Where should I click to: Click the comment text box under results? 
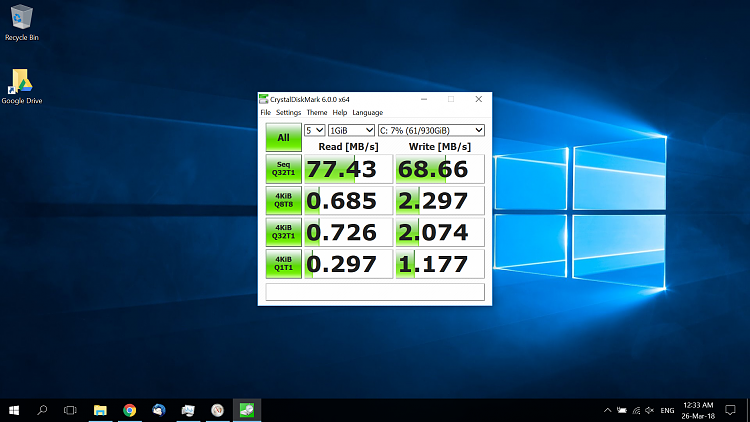click(375, 292)
